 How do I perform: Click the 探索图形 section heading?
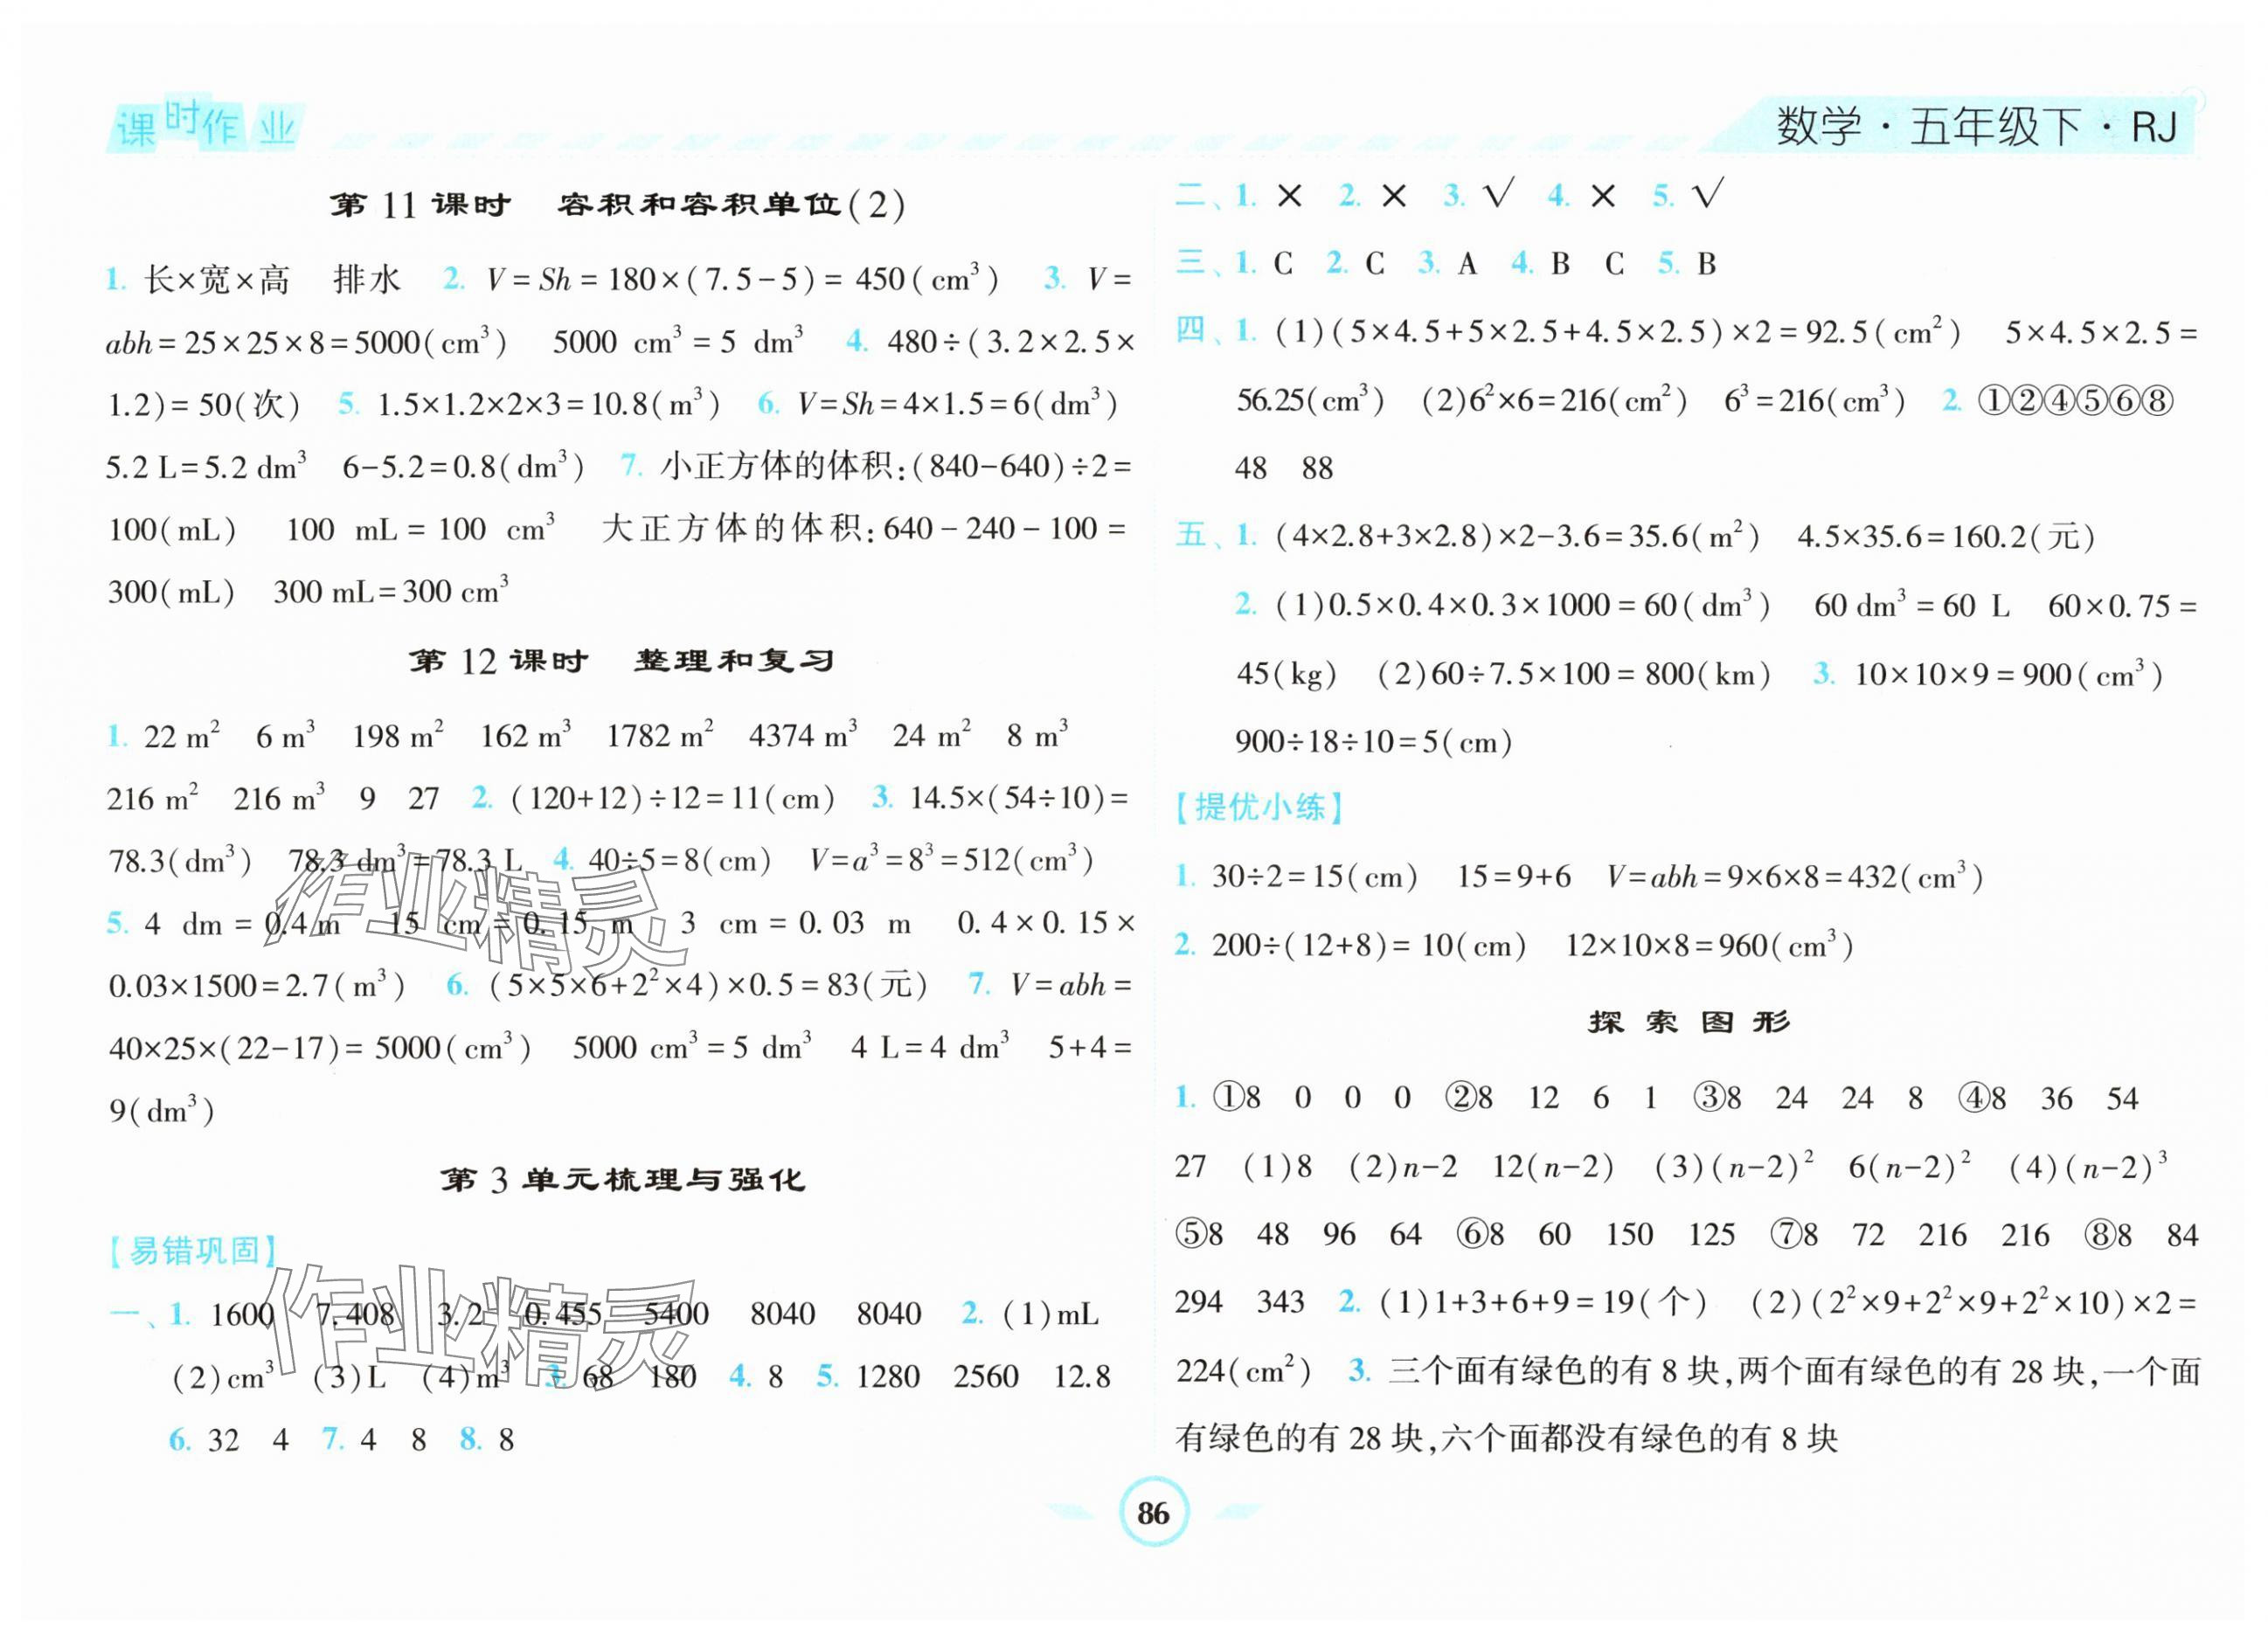coord(1689,1022)
